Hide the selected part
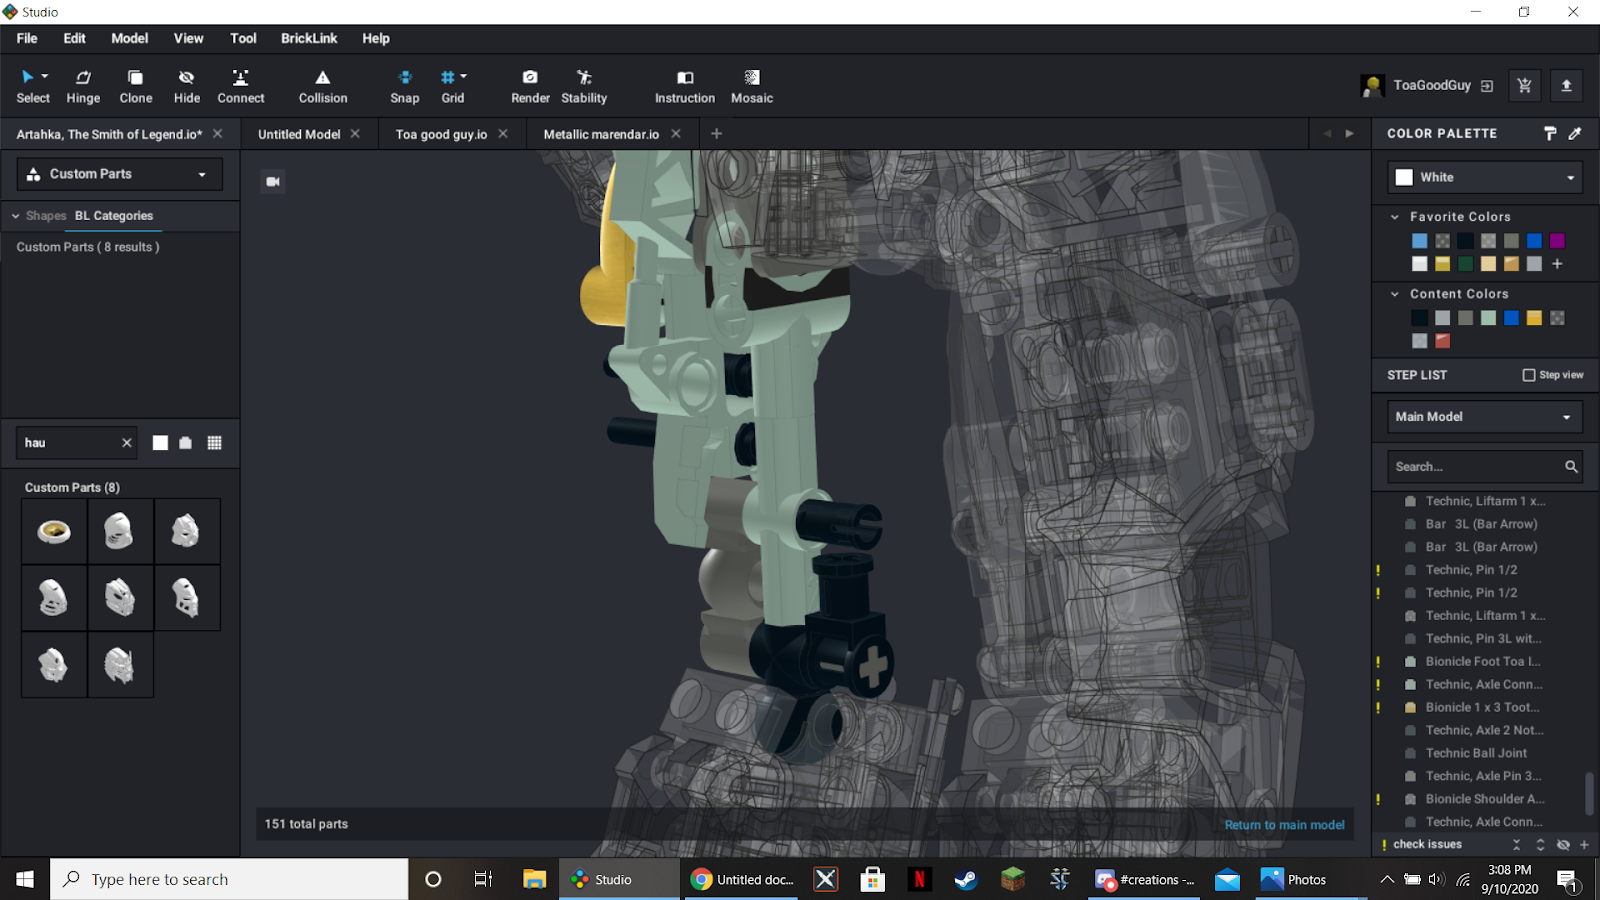Image resolution: width=1600 pixels, height=900 pixels. [x=187, y=86]
